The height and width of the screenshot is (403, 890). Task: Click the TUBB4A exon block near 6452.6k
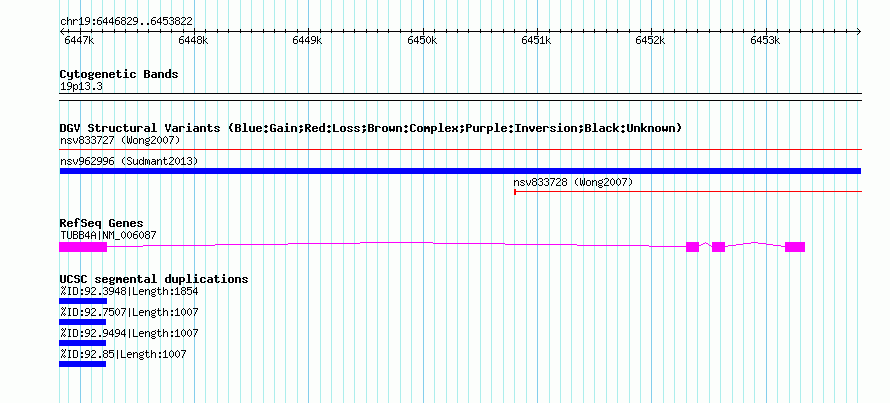coord(719,247)
